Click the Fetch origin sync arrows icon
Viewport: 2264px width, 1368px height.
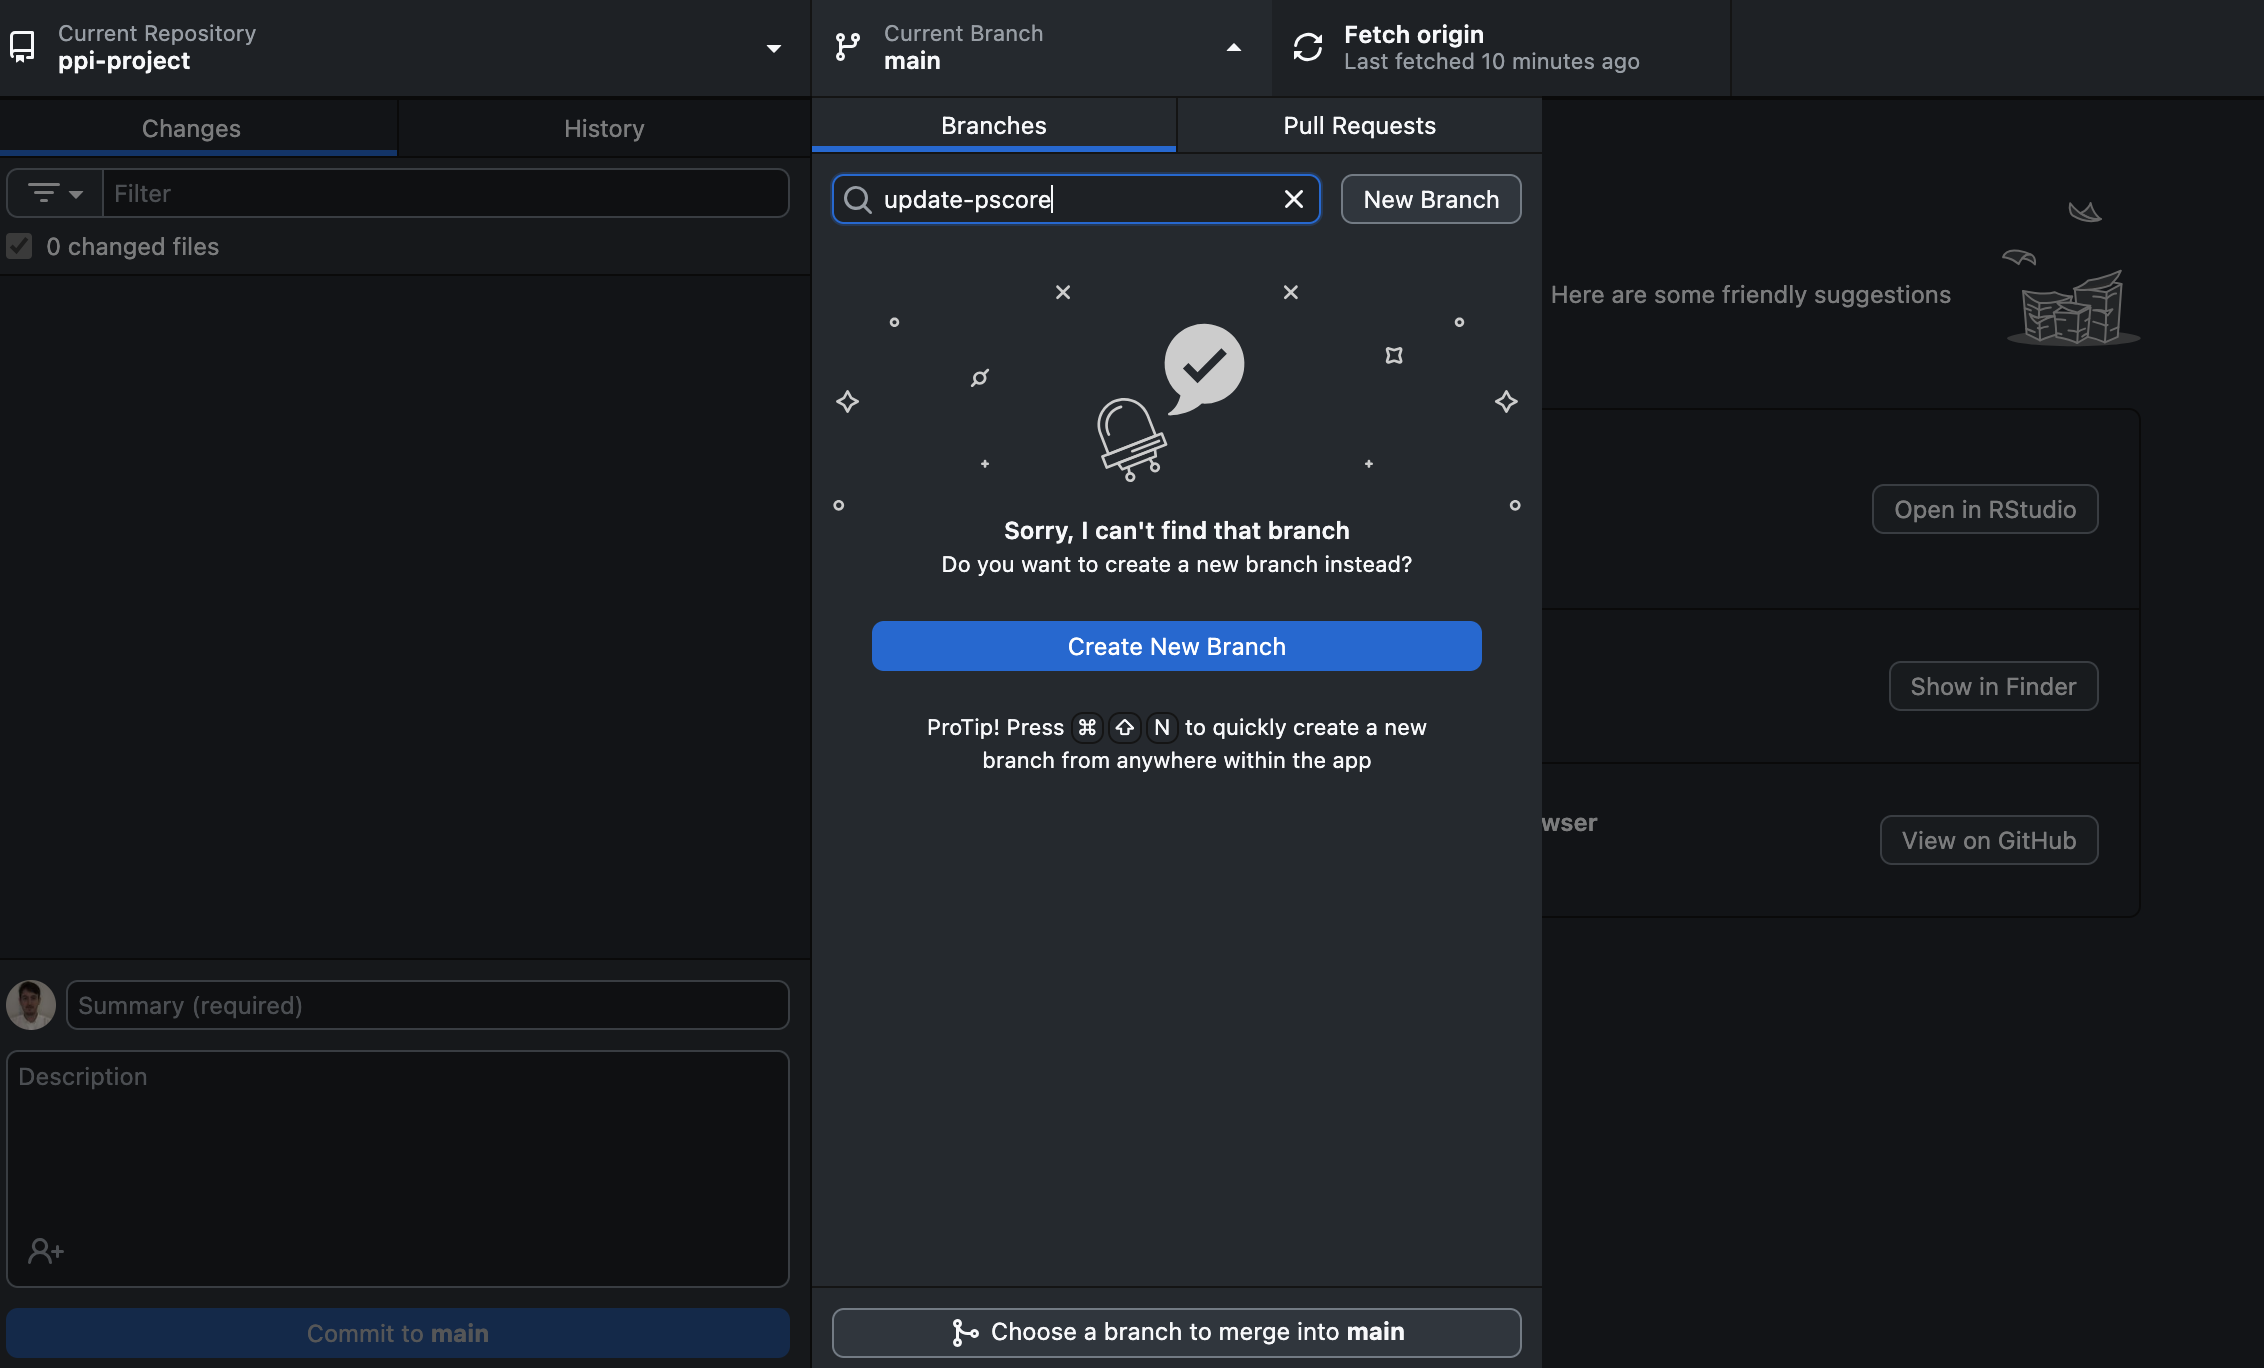click(x=1307, y=47)
